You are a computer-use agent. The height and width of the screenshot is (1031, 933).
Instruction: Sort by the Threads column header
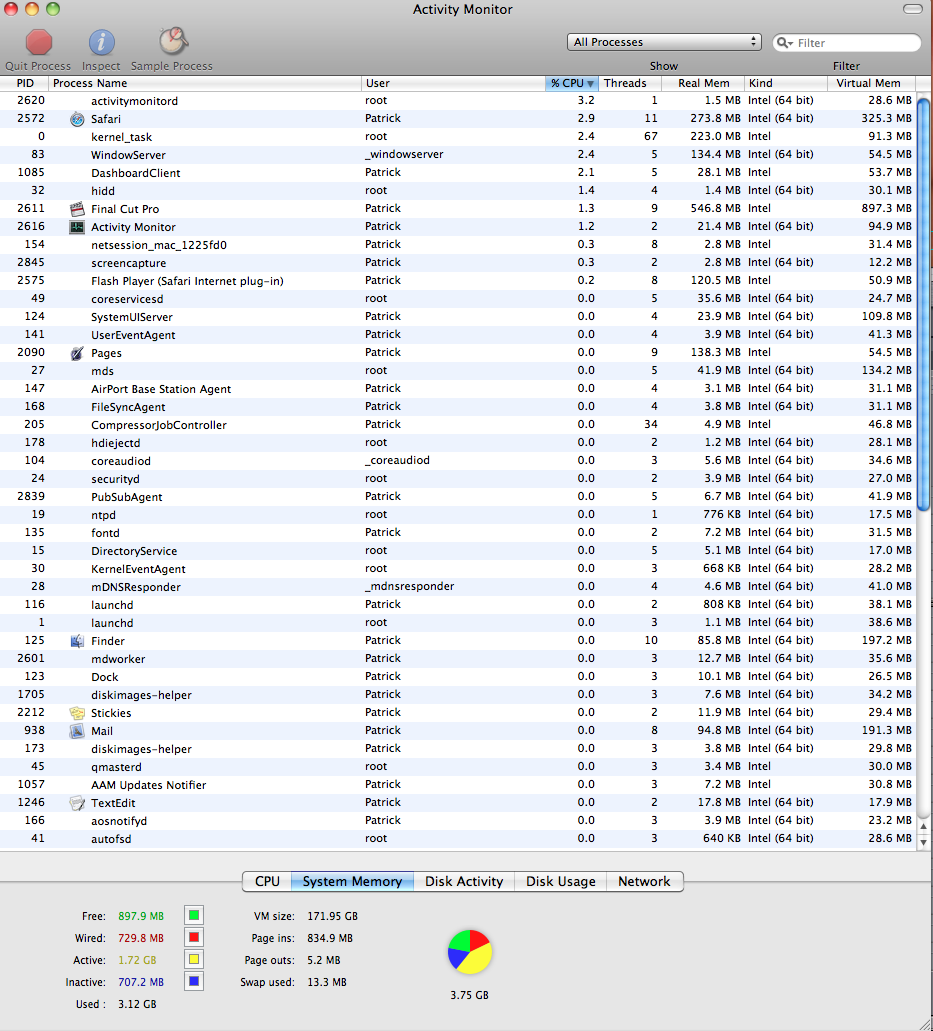click(x=629, y=84)
